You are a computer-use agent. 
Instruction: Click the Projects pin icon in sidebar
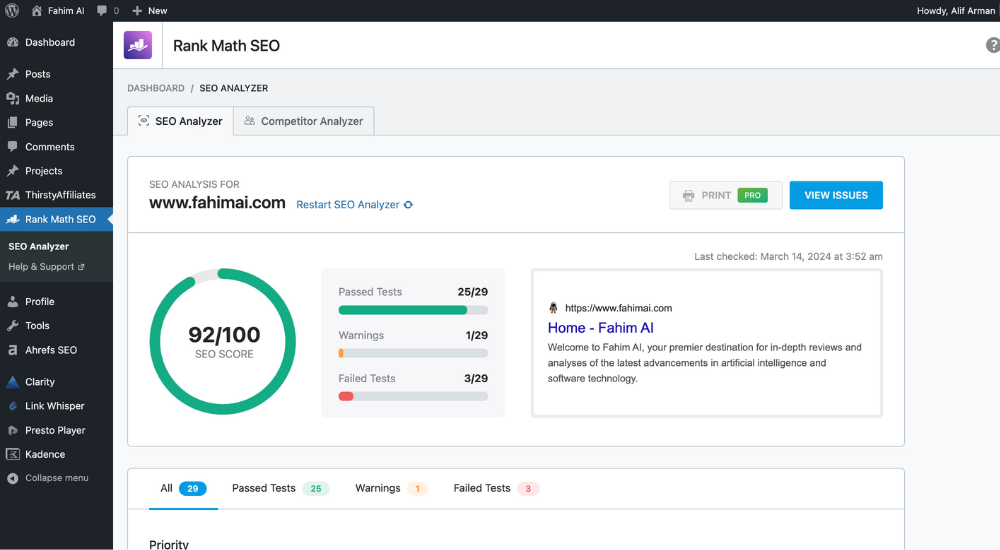coord(12,171)
